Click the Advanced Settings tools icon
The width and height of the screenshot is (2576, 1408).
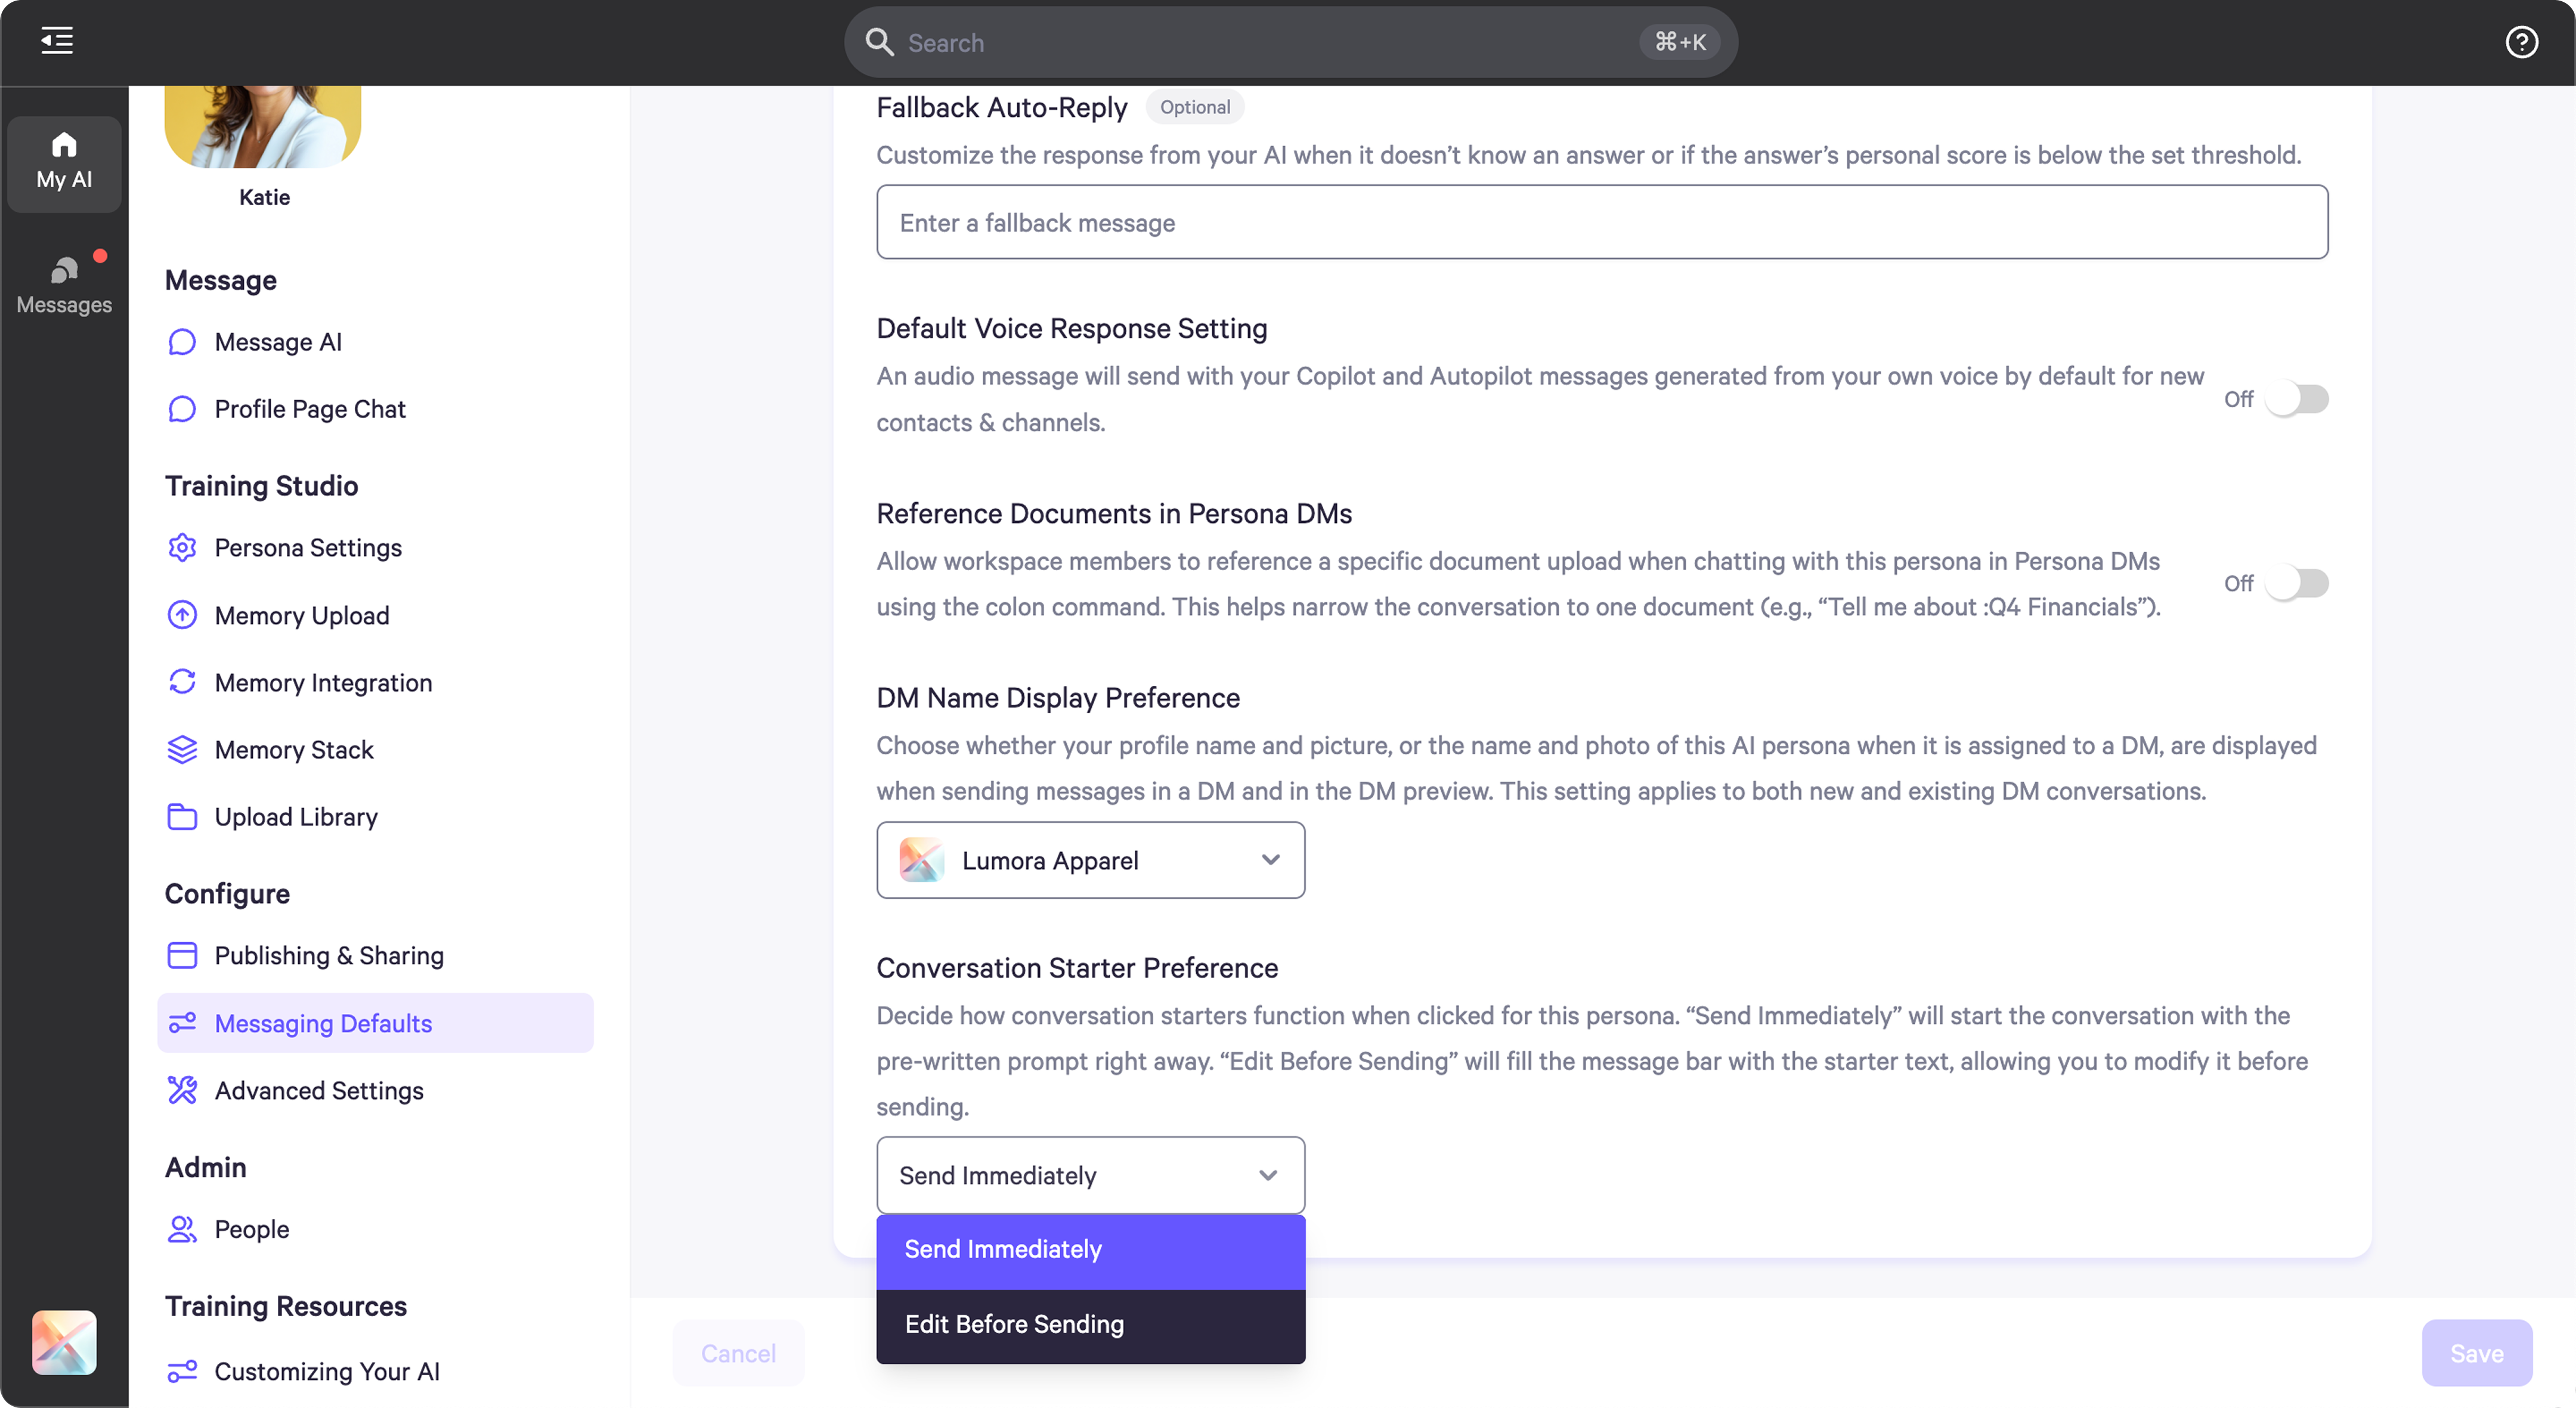point(182,1090)
